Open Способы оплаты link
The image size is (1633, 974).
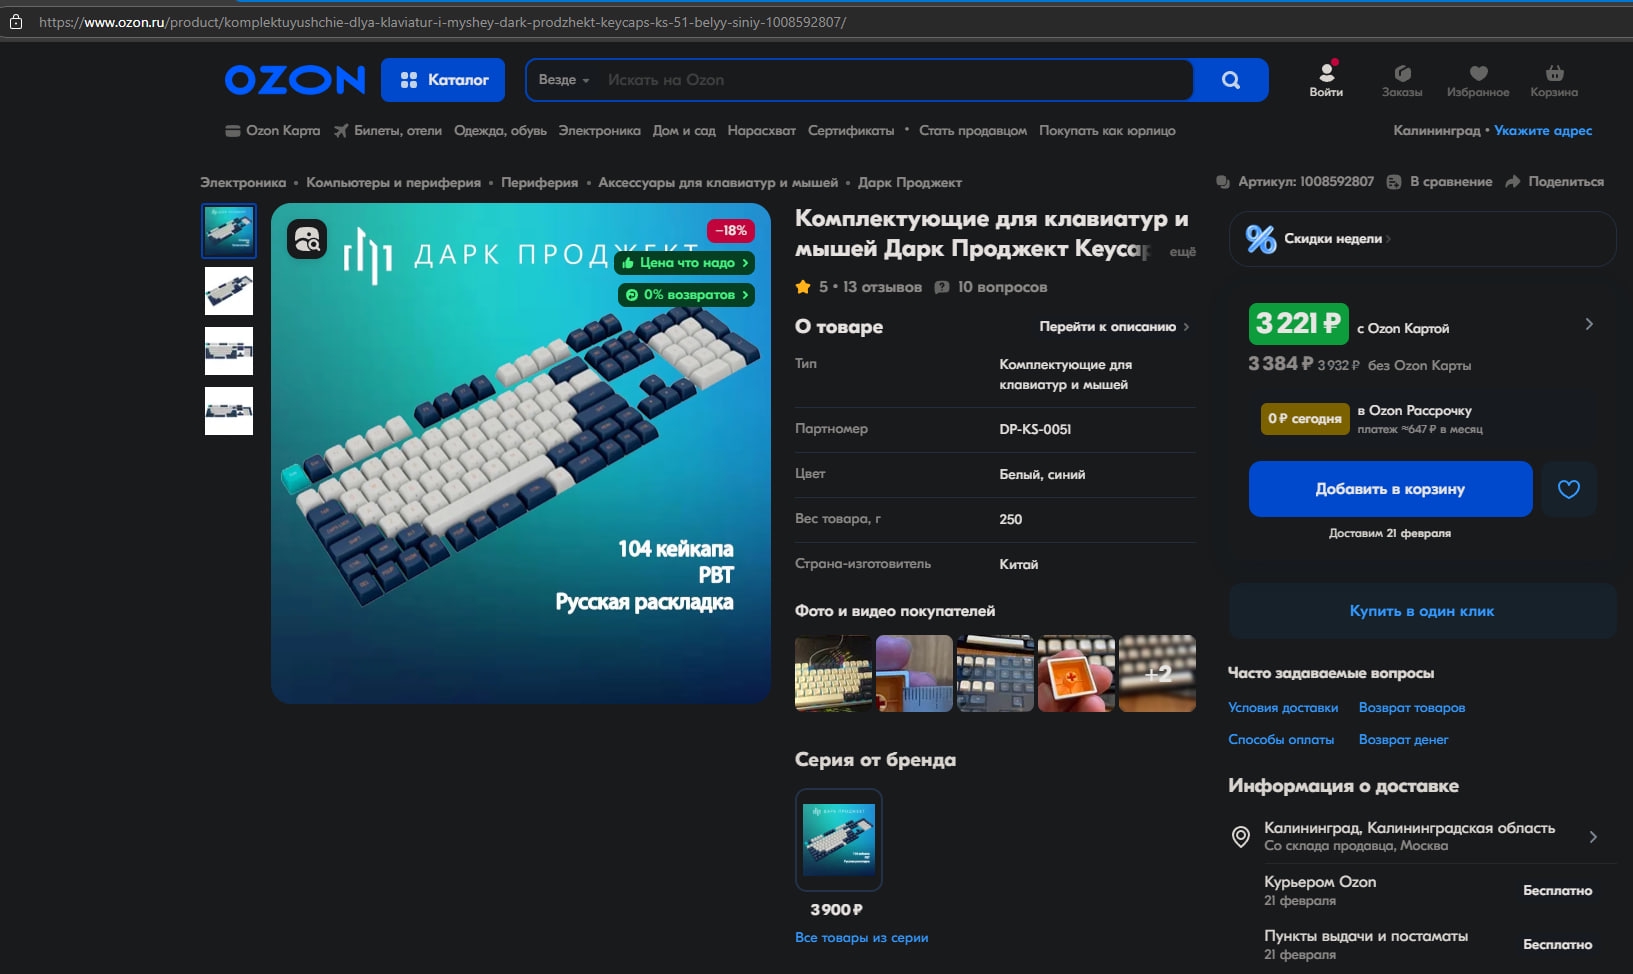(1281, 740)
